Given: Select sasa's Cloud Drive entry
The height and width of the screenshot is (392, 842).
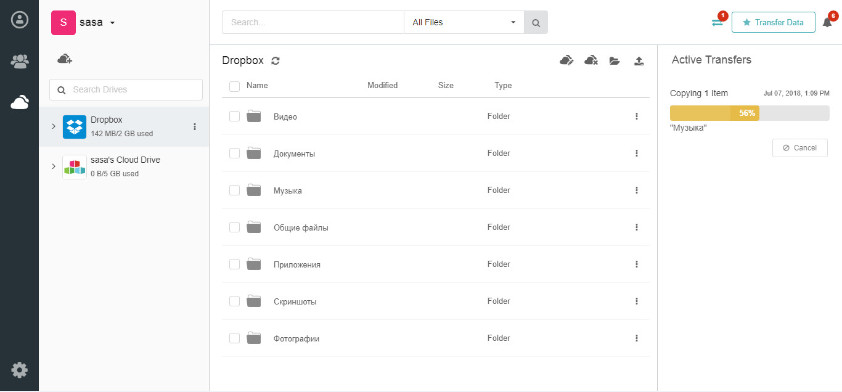Looking at the screenshot, I should pos(124,167).
